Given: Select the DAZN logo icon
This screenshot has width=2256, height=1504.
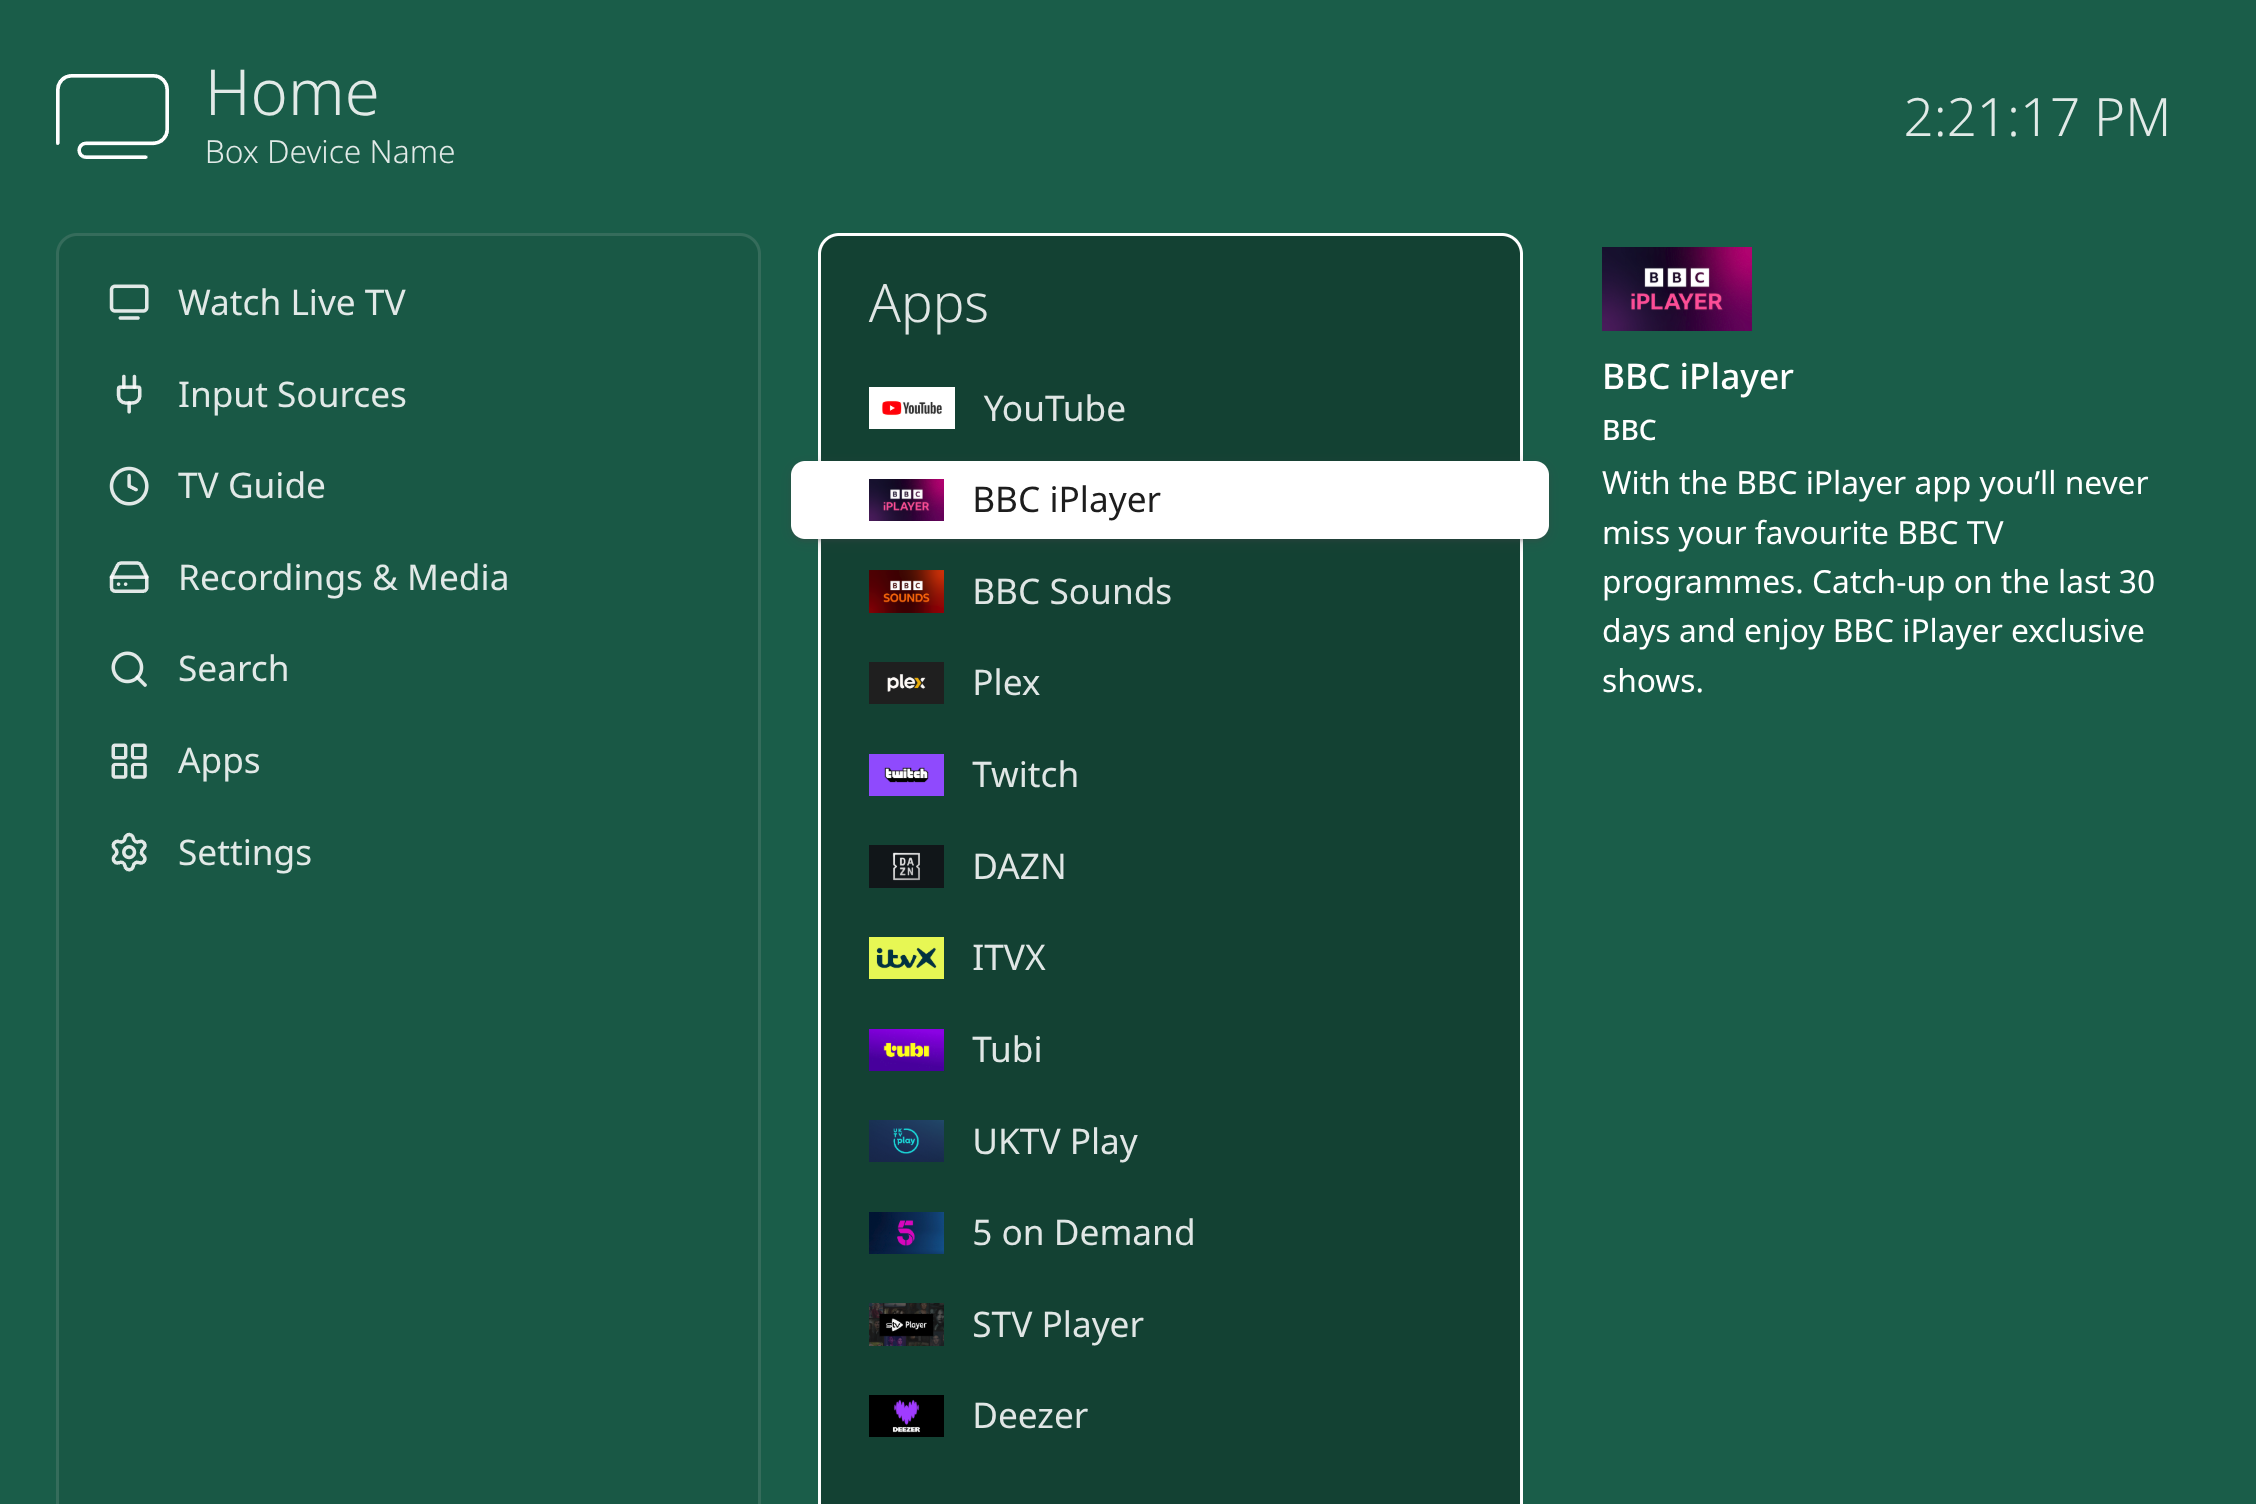Looking at the screenshot, I should coord(906,866).
